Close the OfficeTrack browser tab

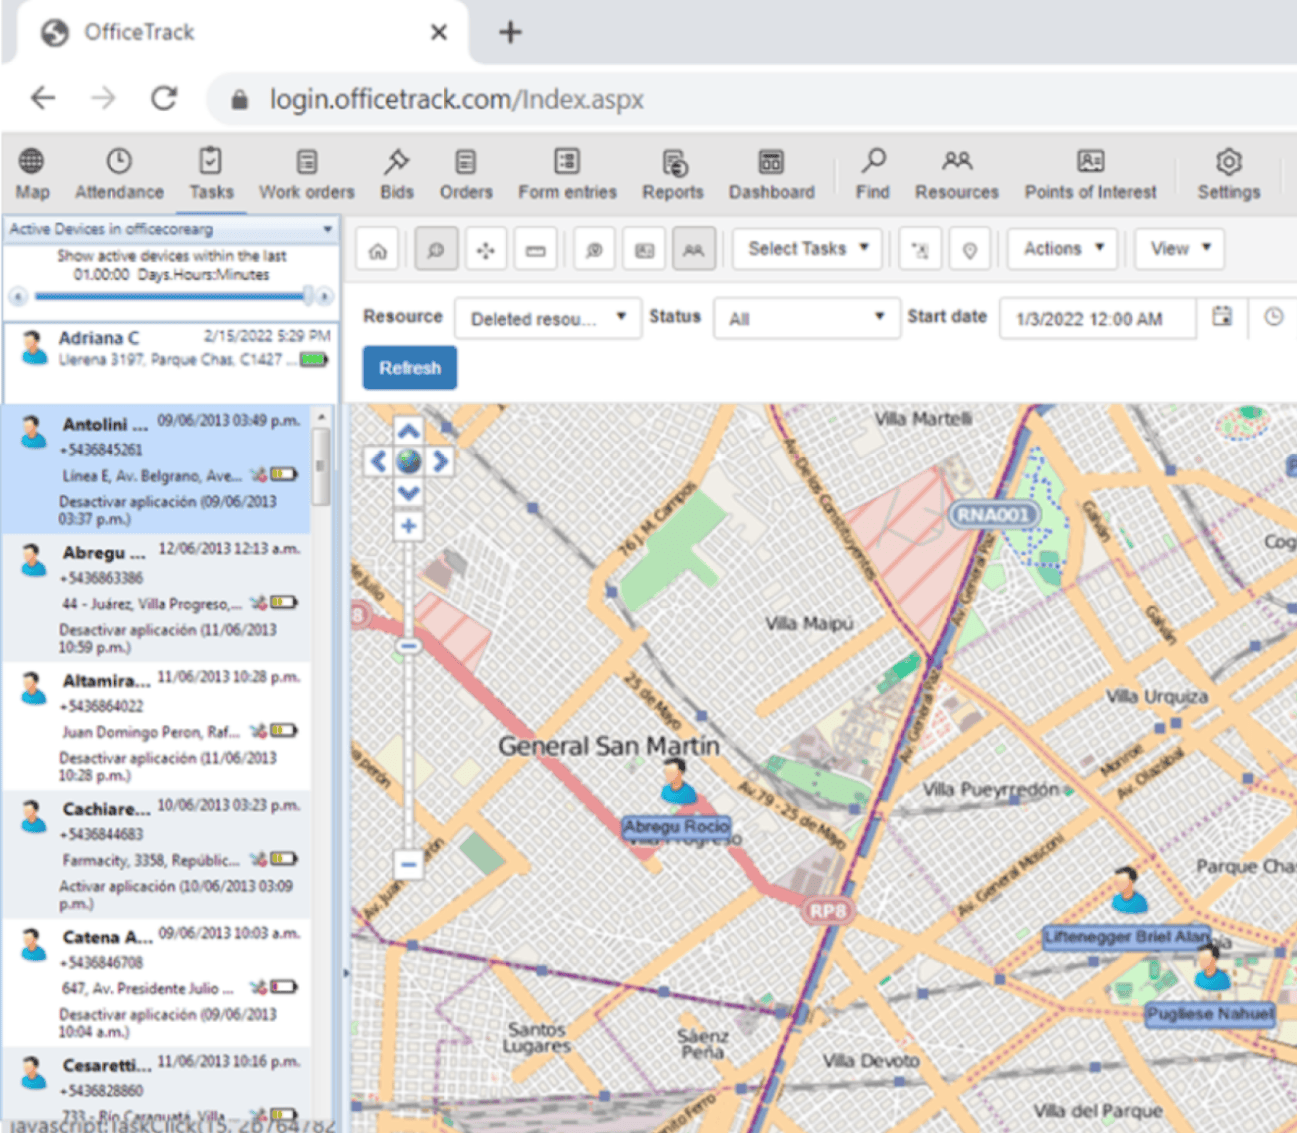[x=438, y=32]
